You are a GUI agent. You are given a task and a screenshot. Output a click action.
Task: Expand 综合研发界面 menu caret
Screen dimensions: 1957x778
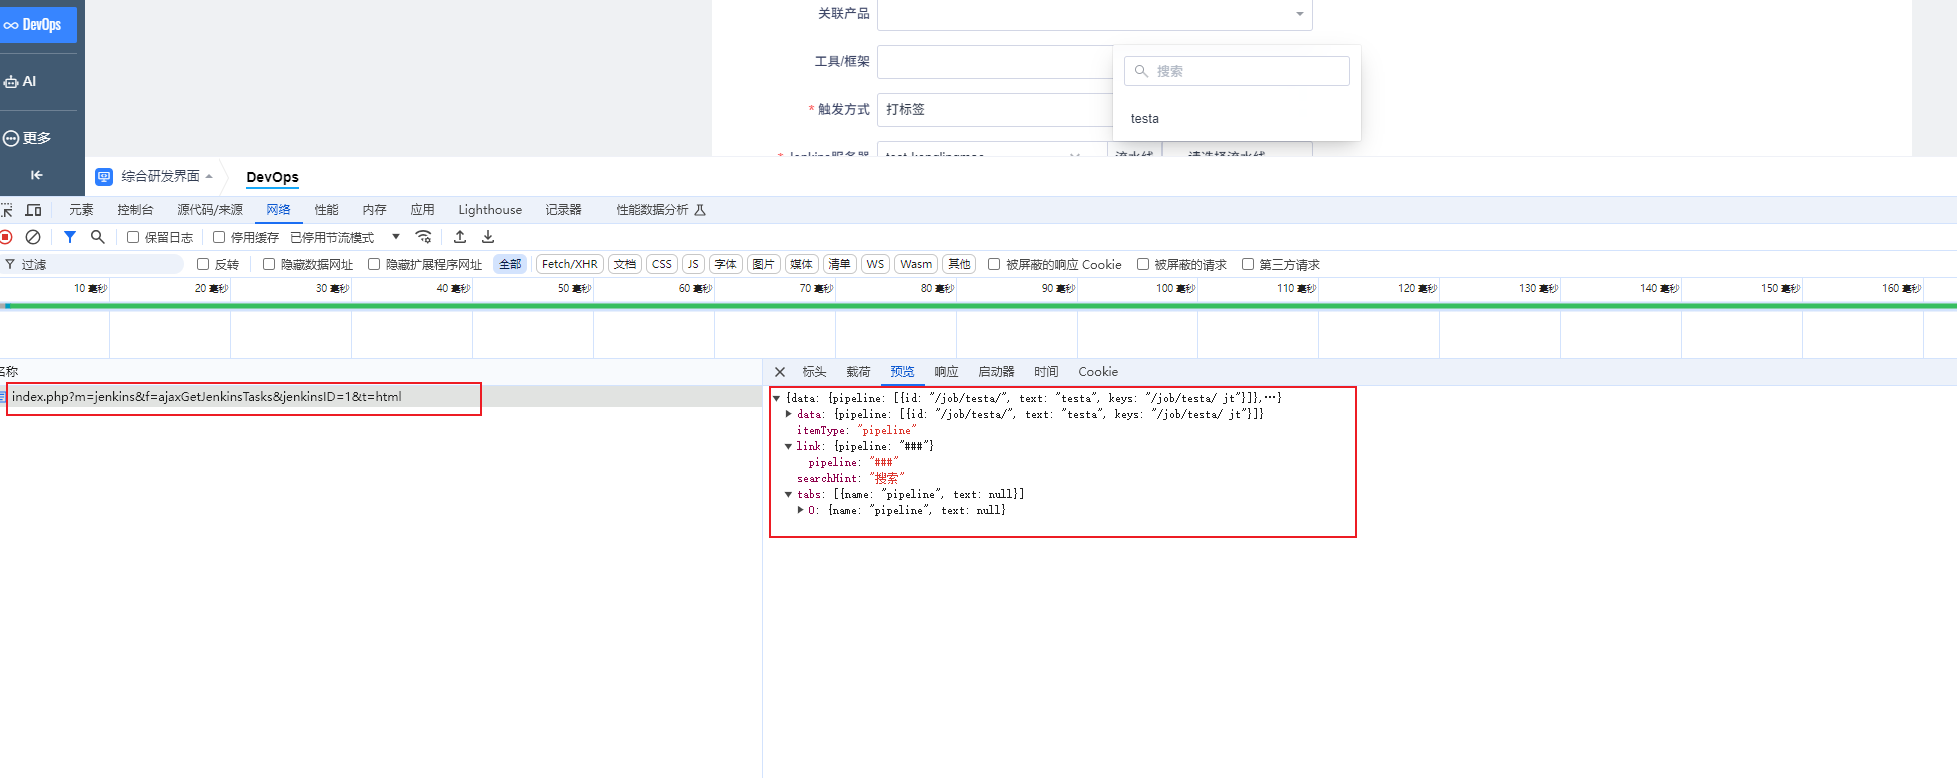point(209,177)
